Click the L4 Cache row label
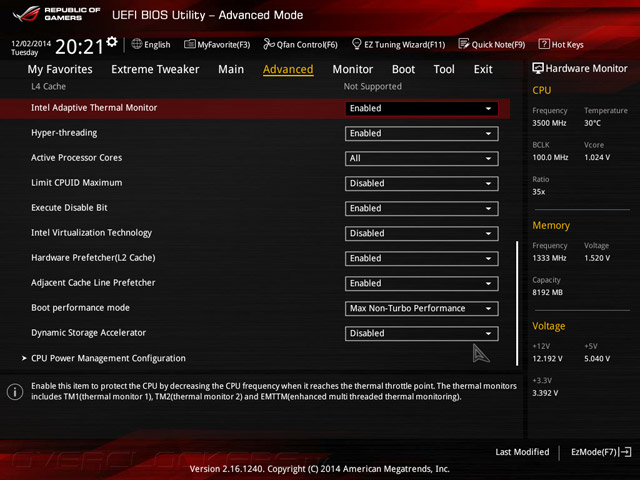This screenshot has width=640, height=480. [48, 86]
